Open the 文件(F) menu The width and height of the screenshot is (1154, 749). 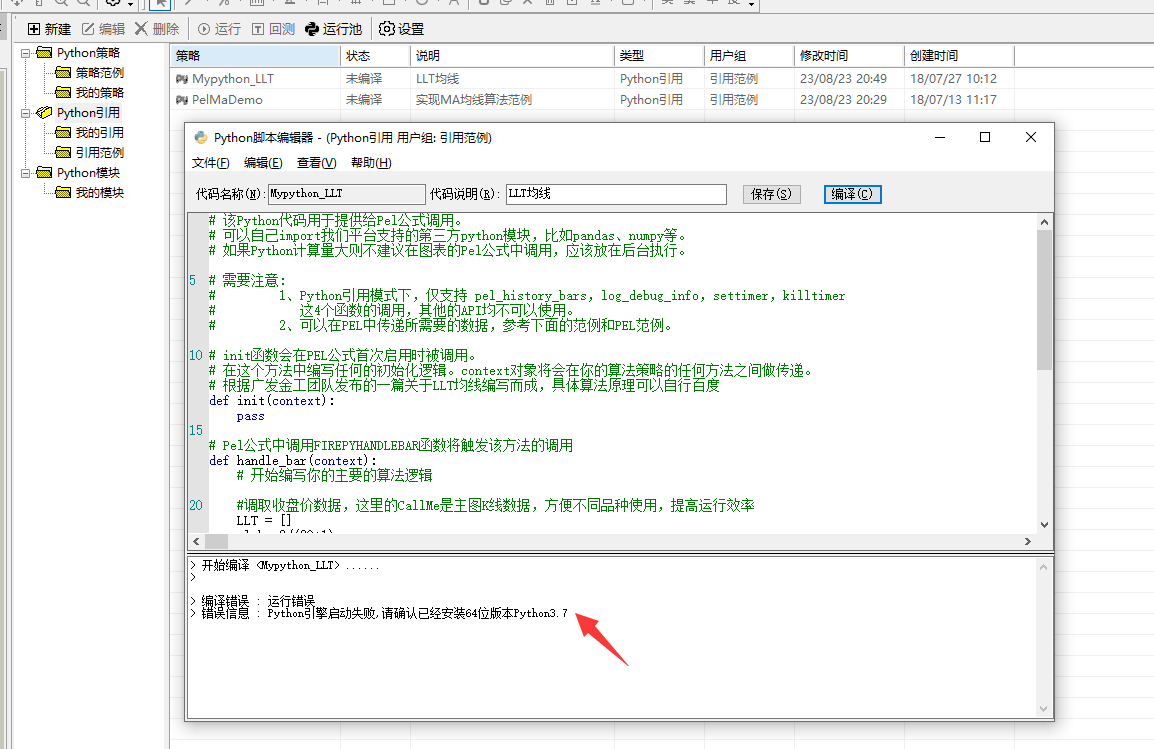pyautogui.click(x=210, y=163)
